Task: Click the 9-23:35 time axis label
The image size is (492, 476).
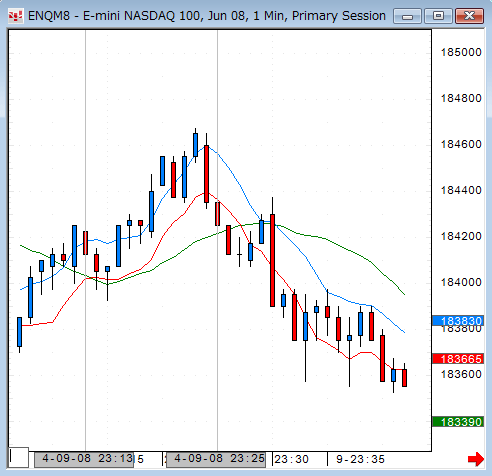Action: (360, 459)
